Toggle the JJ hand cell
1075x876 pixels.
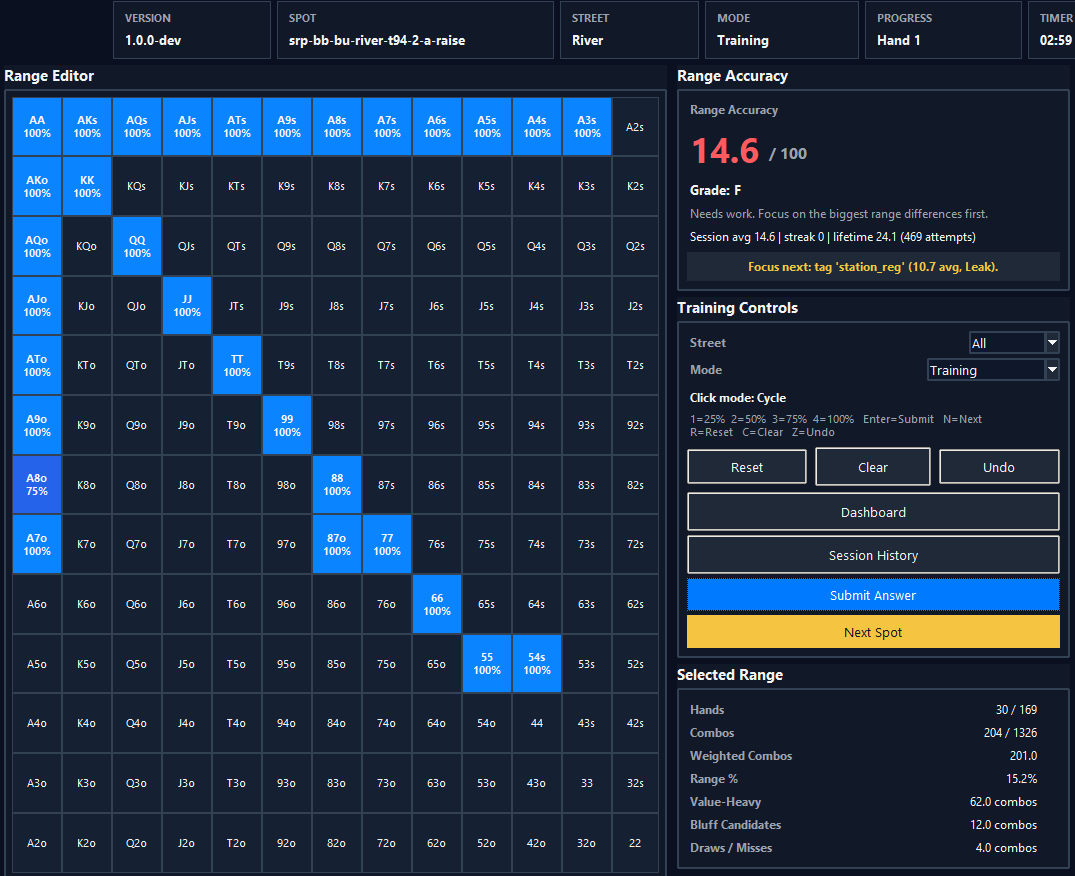tap(186, 306)
